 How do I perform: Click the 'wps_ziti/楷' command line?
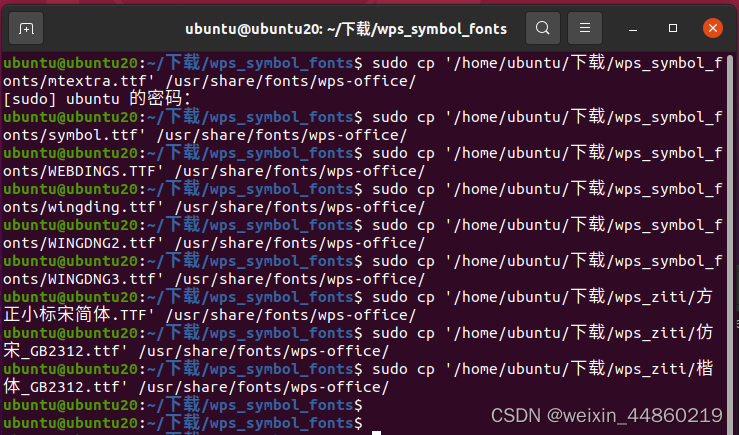(x=358, y=369)
